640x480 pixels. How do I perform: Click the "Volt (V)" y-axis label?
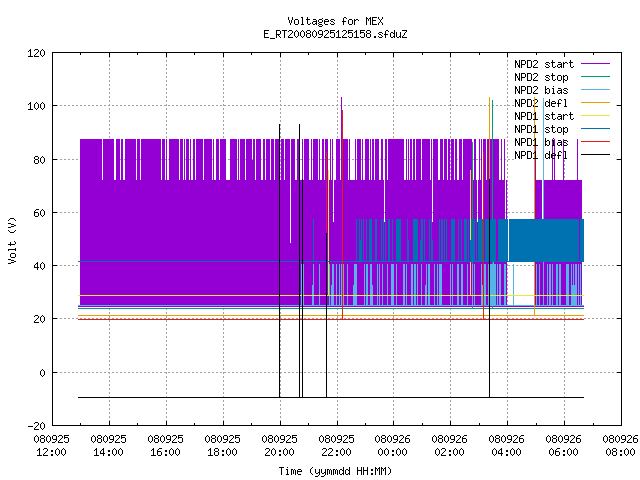pos(13,240)
